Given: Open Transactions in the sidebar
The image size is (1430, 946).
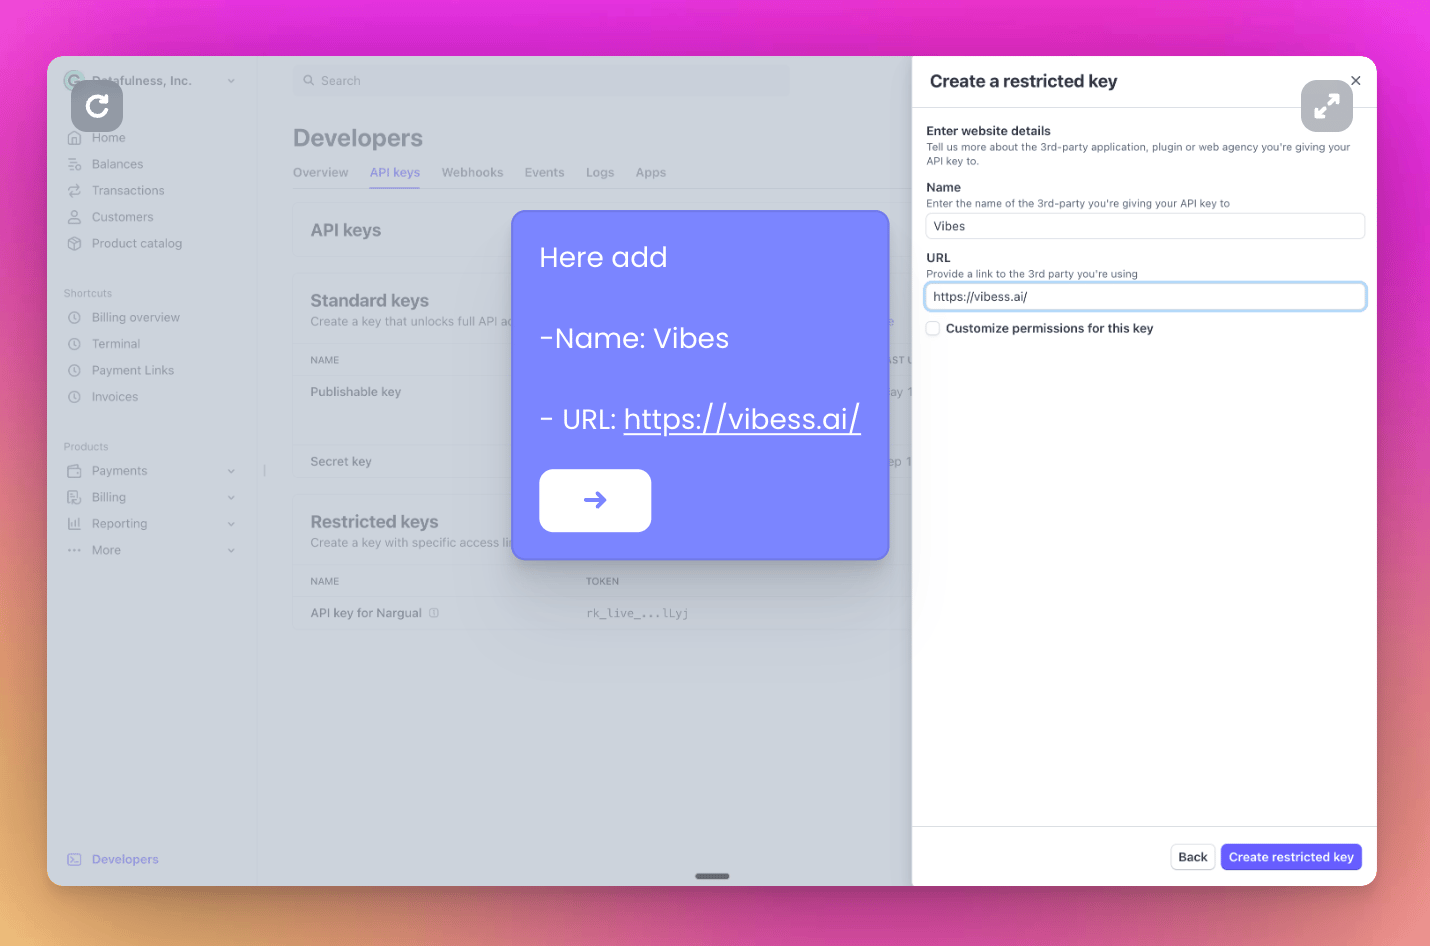Looking at the screenshot, I should click(128, 191).
